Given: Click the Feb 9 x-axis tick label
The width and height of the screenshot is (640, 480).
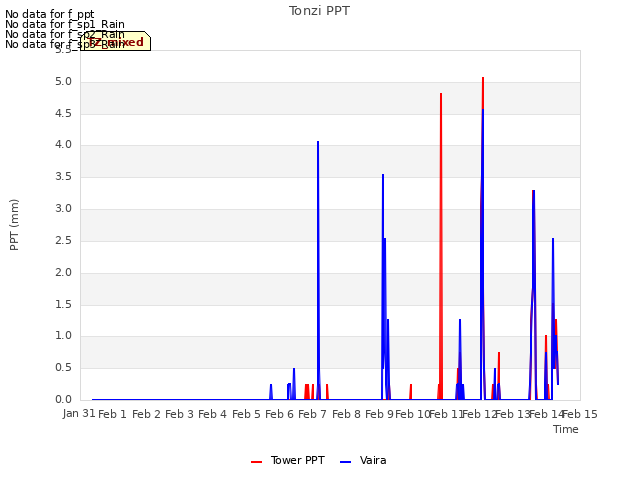Looking at the screenshot, I should click(380, 414).
